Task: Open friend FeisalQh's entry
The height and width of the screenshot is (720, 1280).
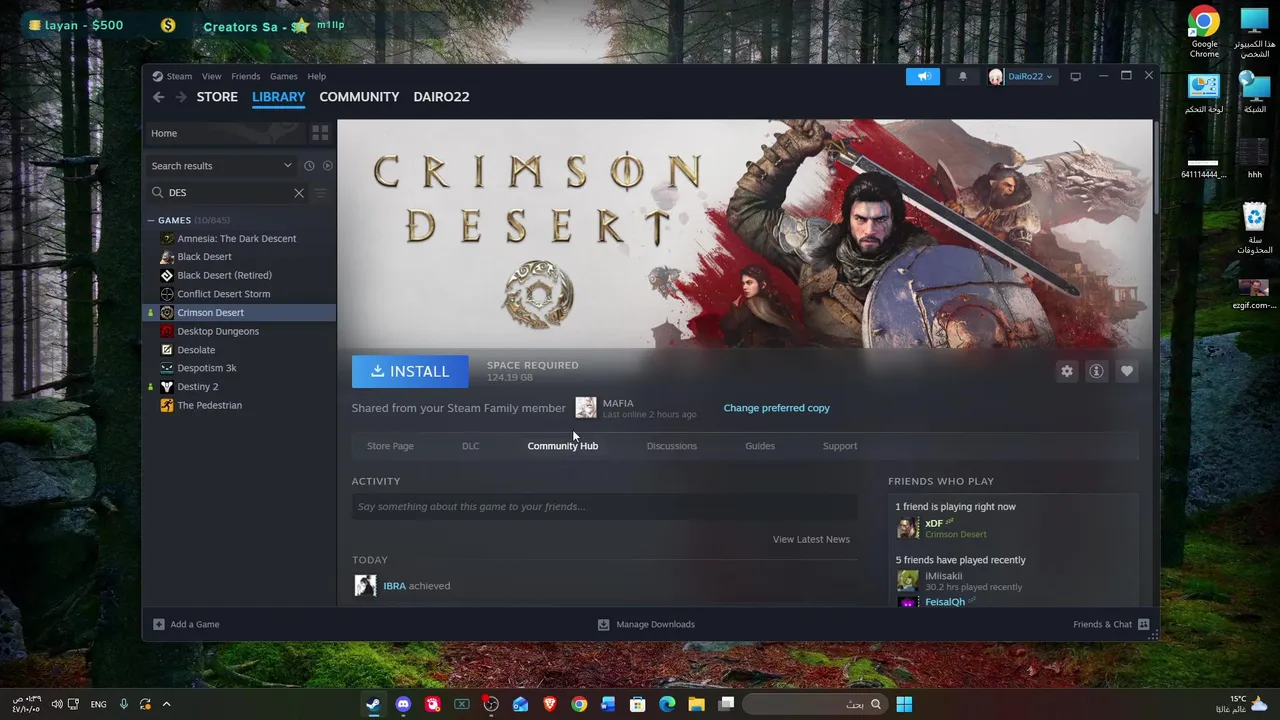Action: click(x=945, y=602)
